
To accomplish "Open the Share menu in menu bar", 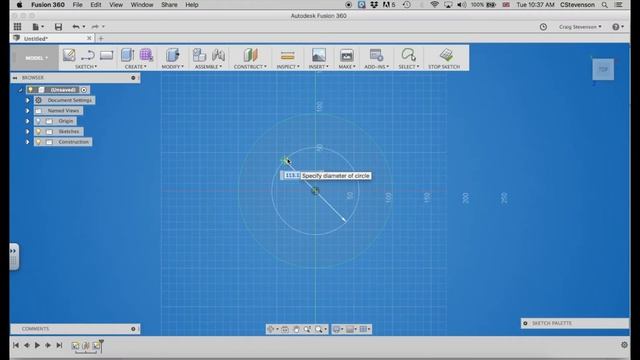I will point(169,5).
